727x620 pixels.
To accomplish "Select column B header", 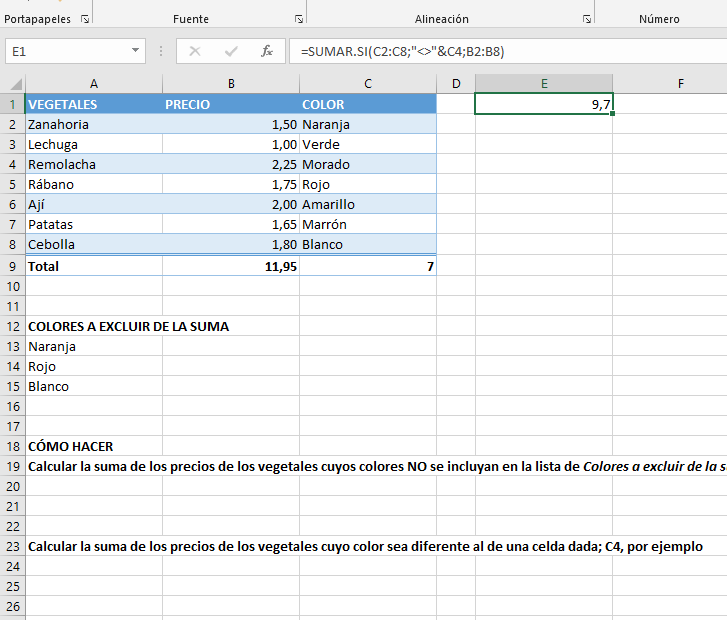I will [x=231, y=84].
